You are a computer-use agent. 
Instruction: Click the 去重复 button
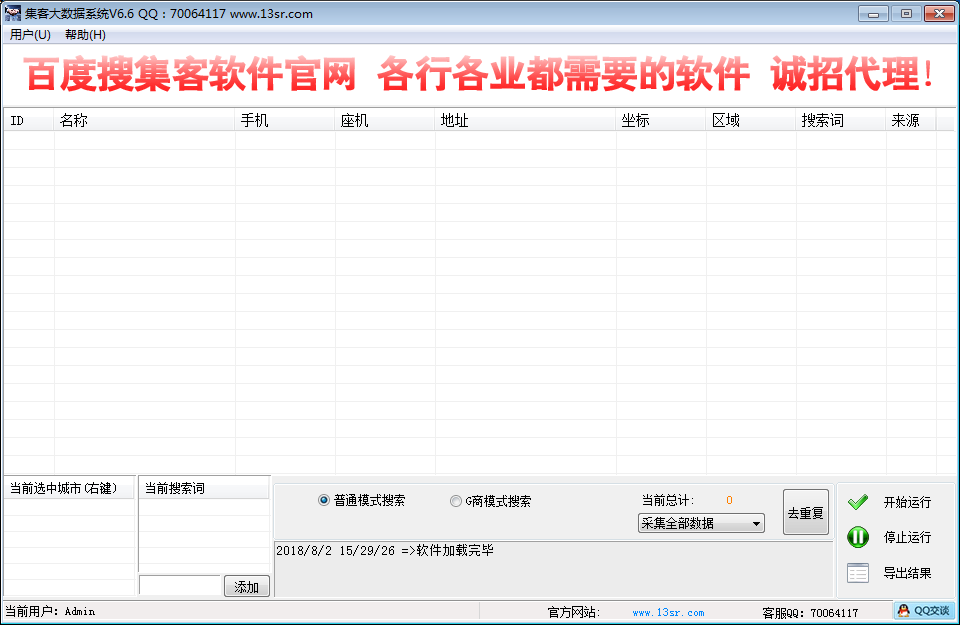coord(806,512)
